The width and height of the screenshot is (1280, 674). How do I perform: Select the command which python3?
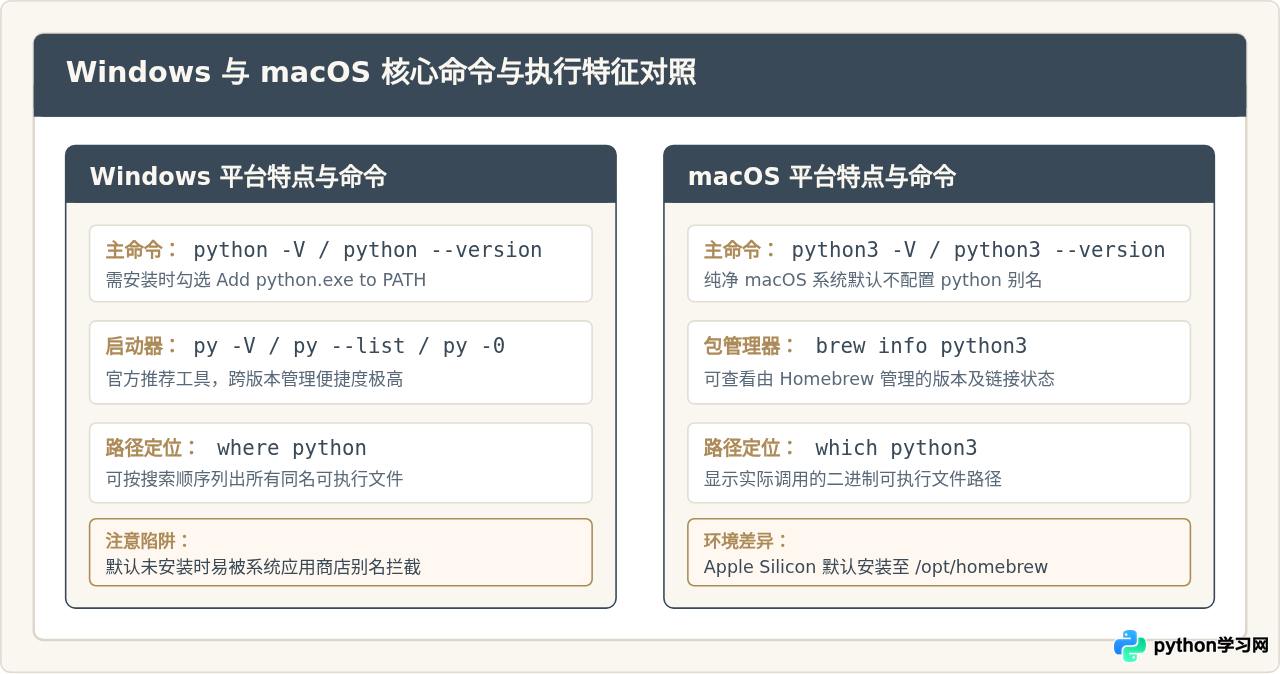(x=896, y=448)
